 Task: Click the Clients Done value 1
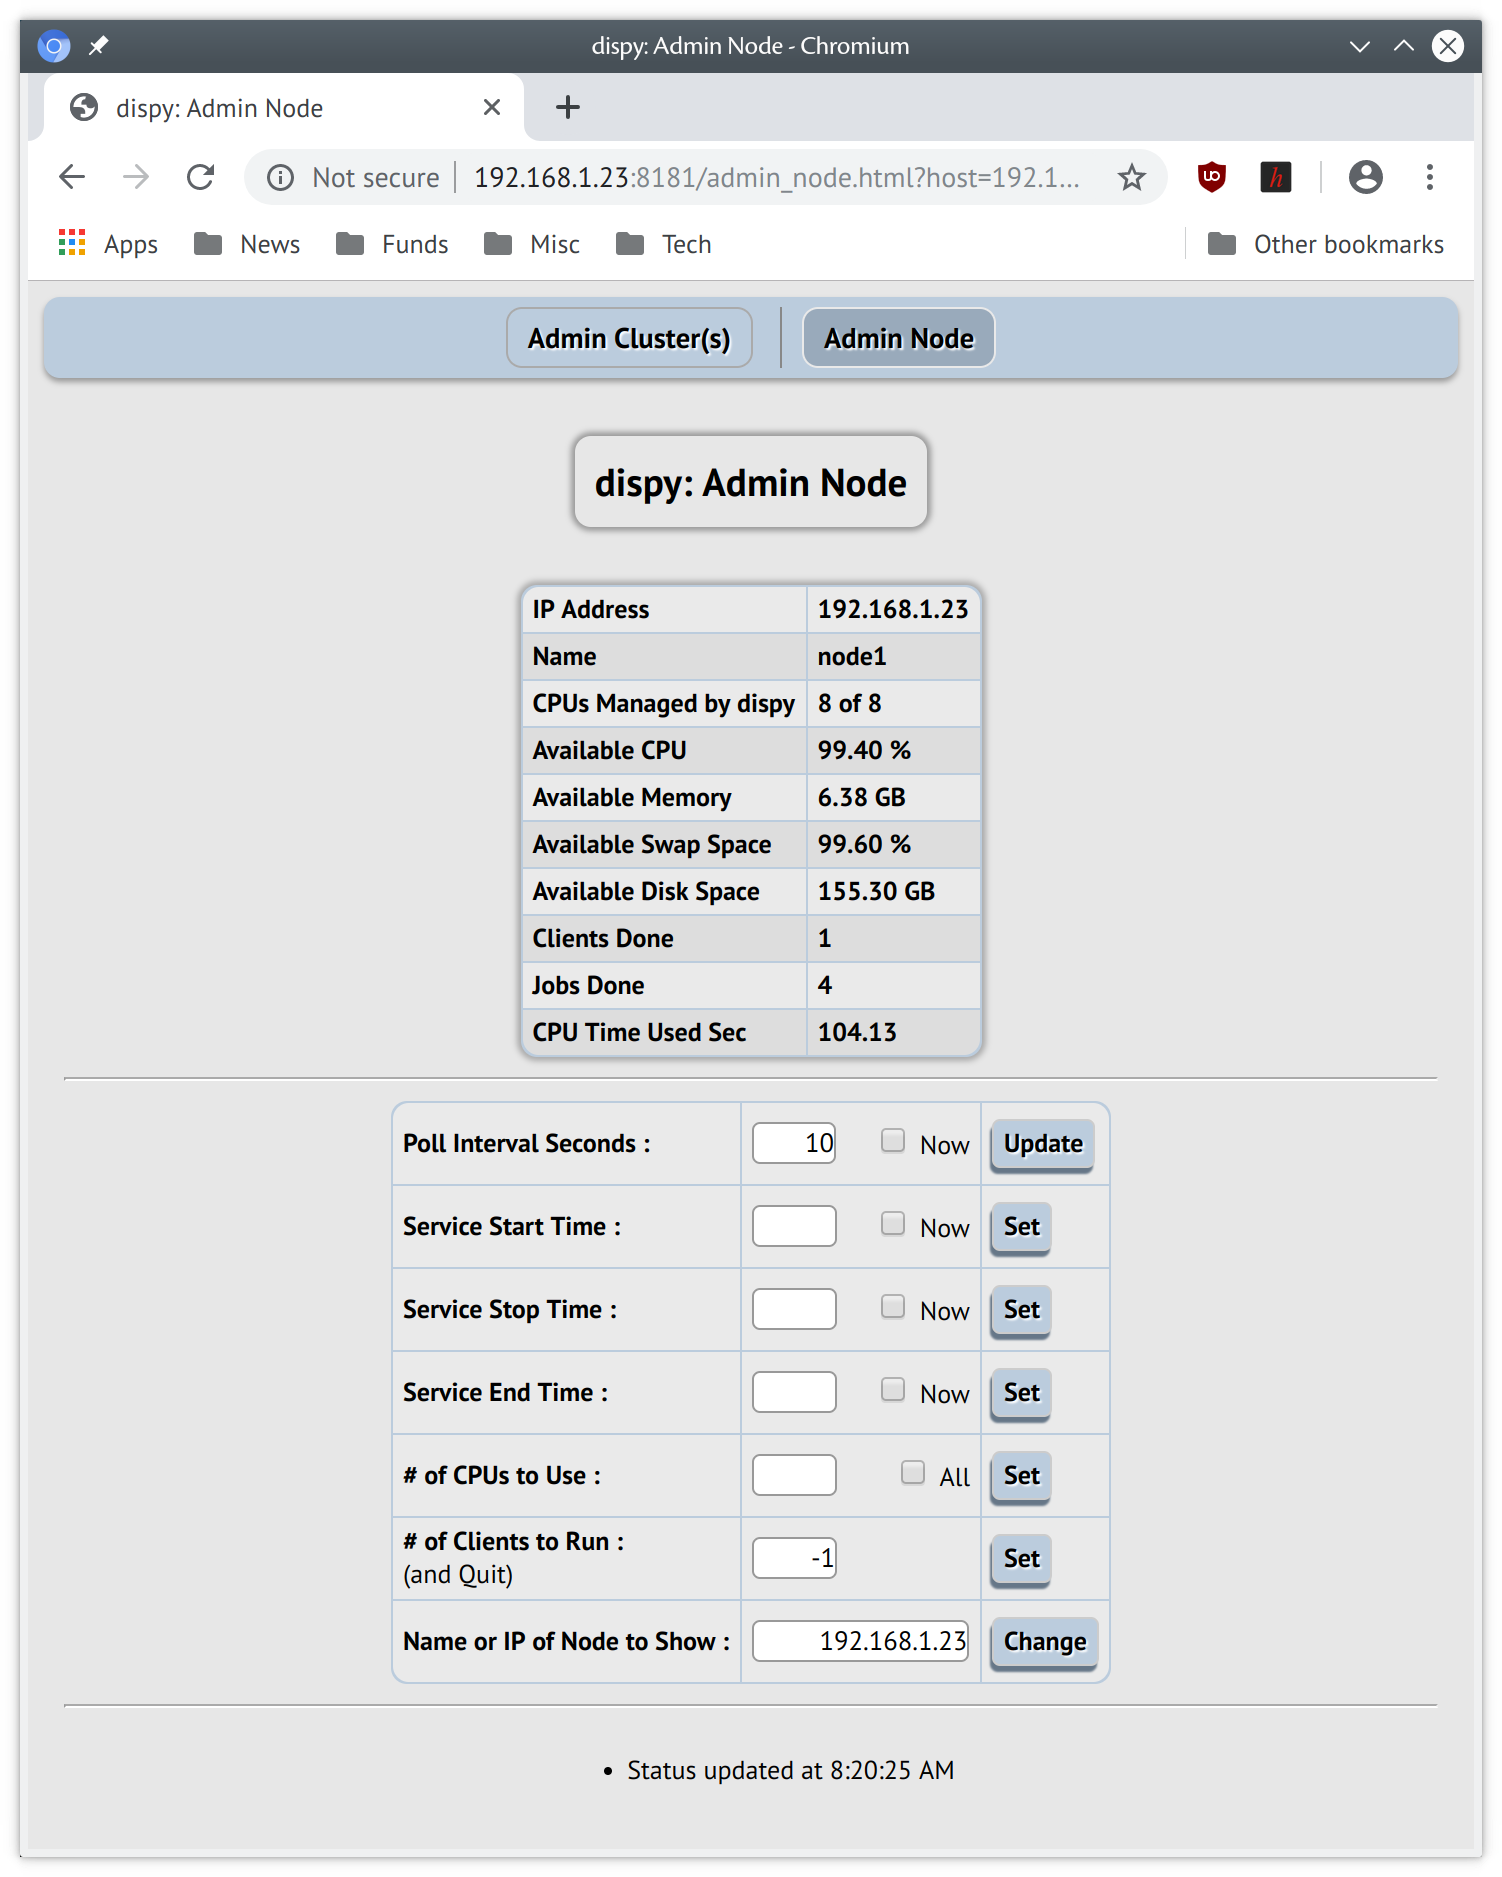[825, 938]
